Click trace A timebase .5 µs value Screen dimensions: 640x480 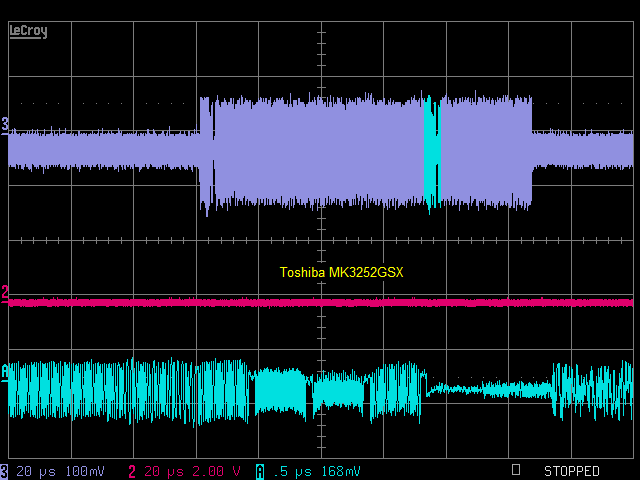coord(292,471)
